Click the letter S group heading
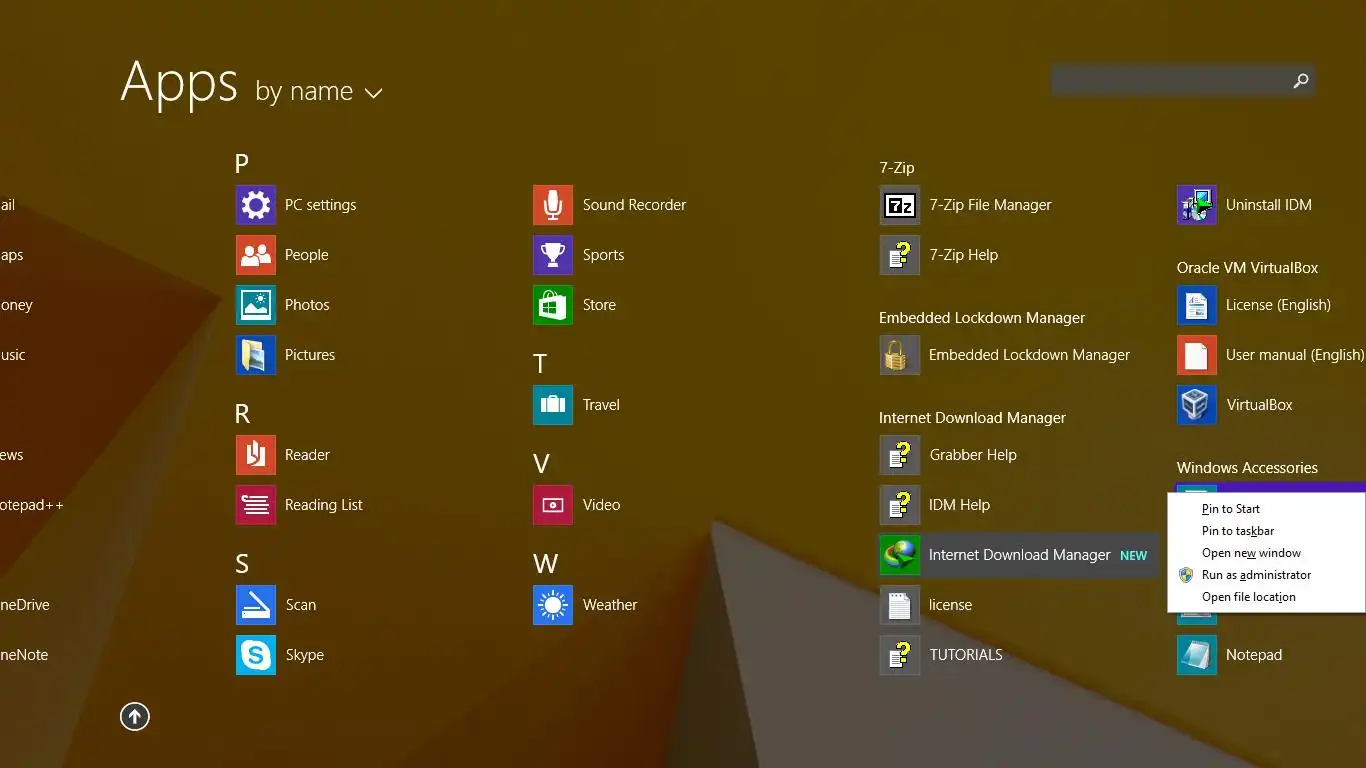1366x768 pixels. (242, 563)
